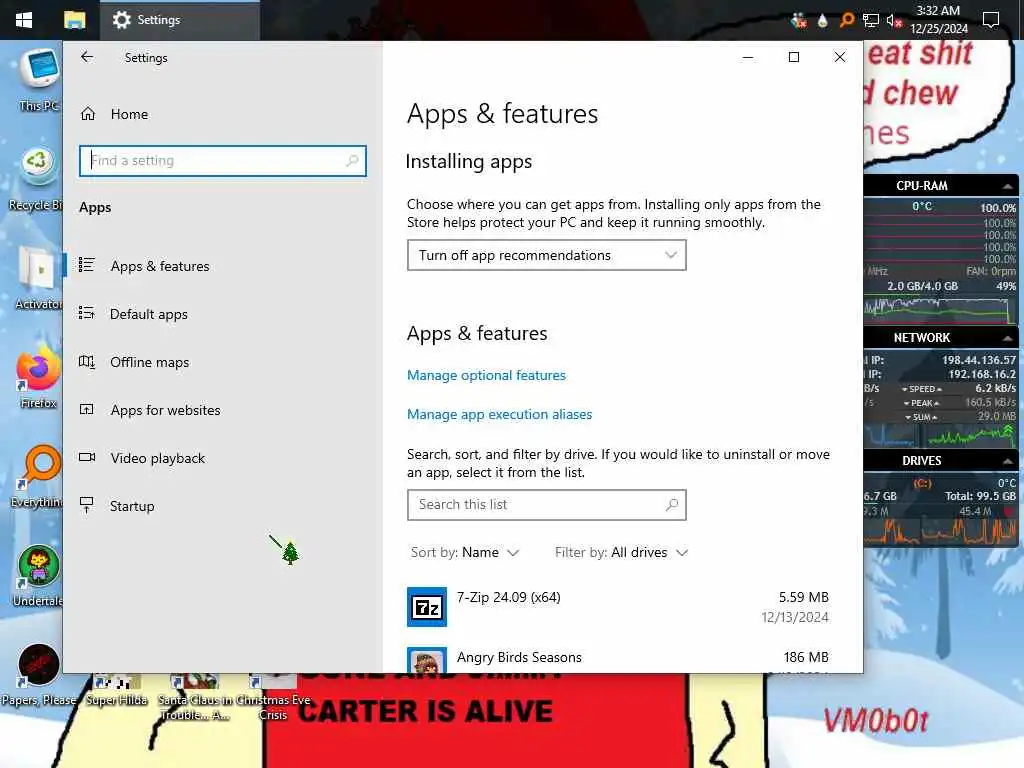
Task: Open the Sort by: Name dropdown
Action: coord(464,552)
